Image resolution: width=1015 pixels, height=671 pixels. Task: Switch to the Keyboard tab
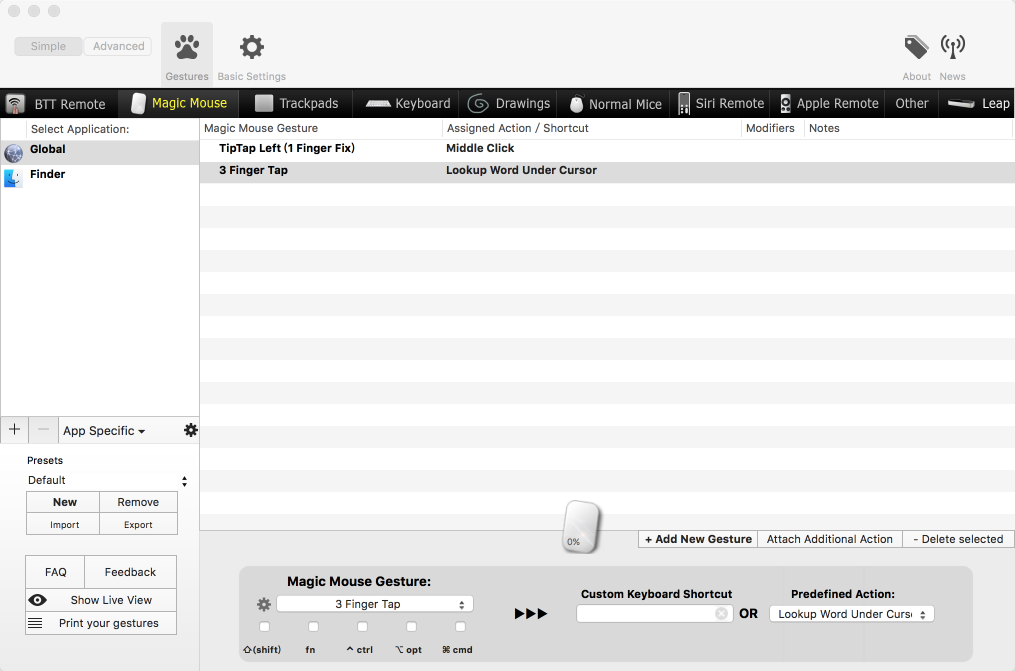coord(408,103)
